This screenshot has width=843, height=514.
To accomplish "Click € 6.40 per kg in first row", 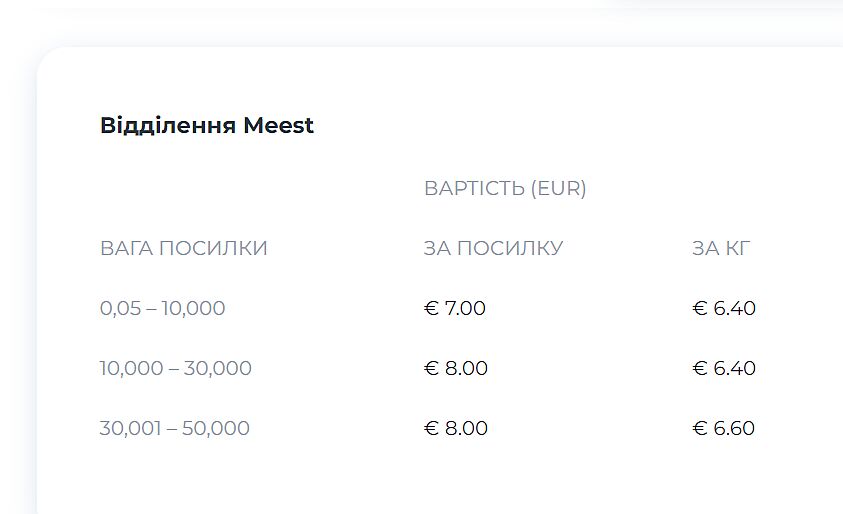I will click(724, 308).
